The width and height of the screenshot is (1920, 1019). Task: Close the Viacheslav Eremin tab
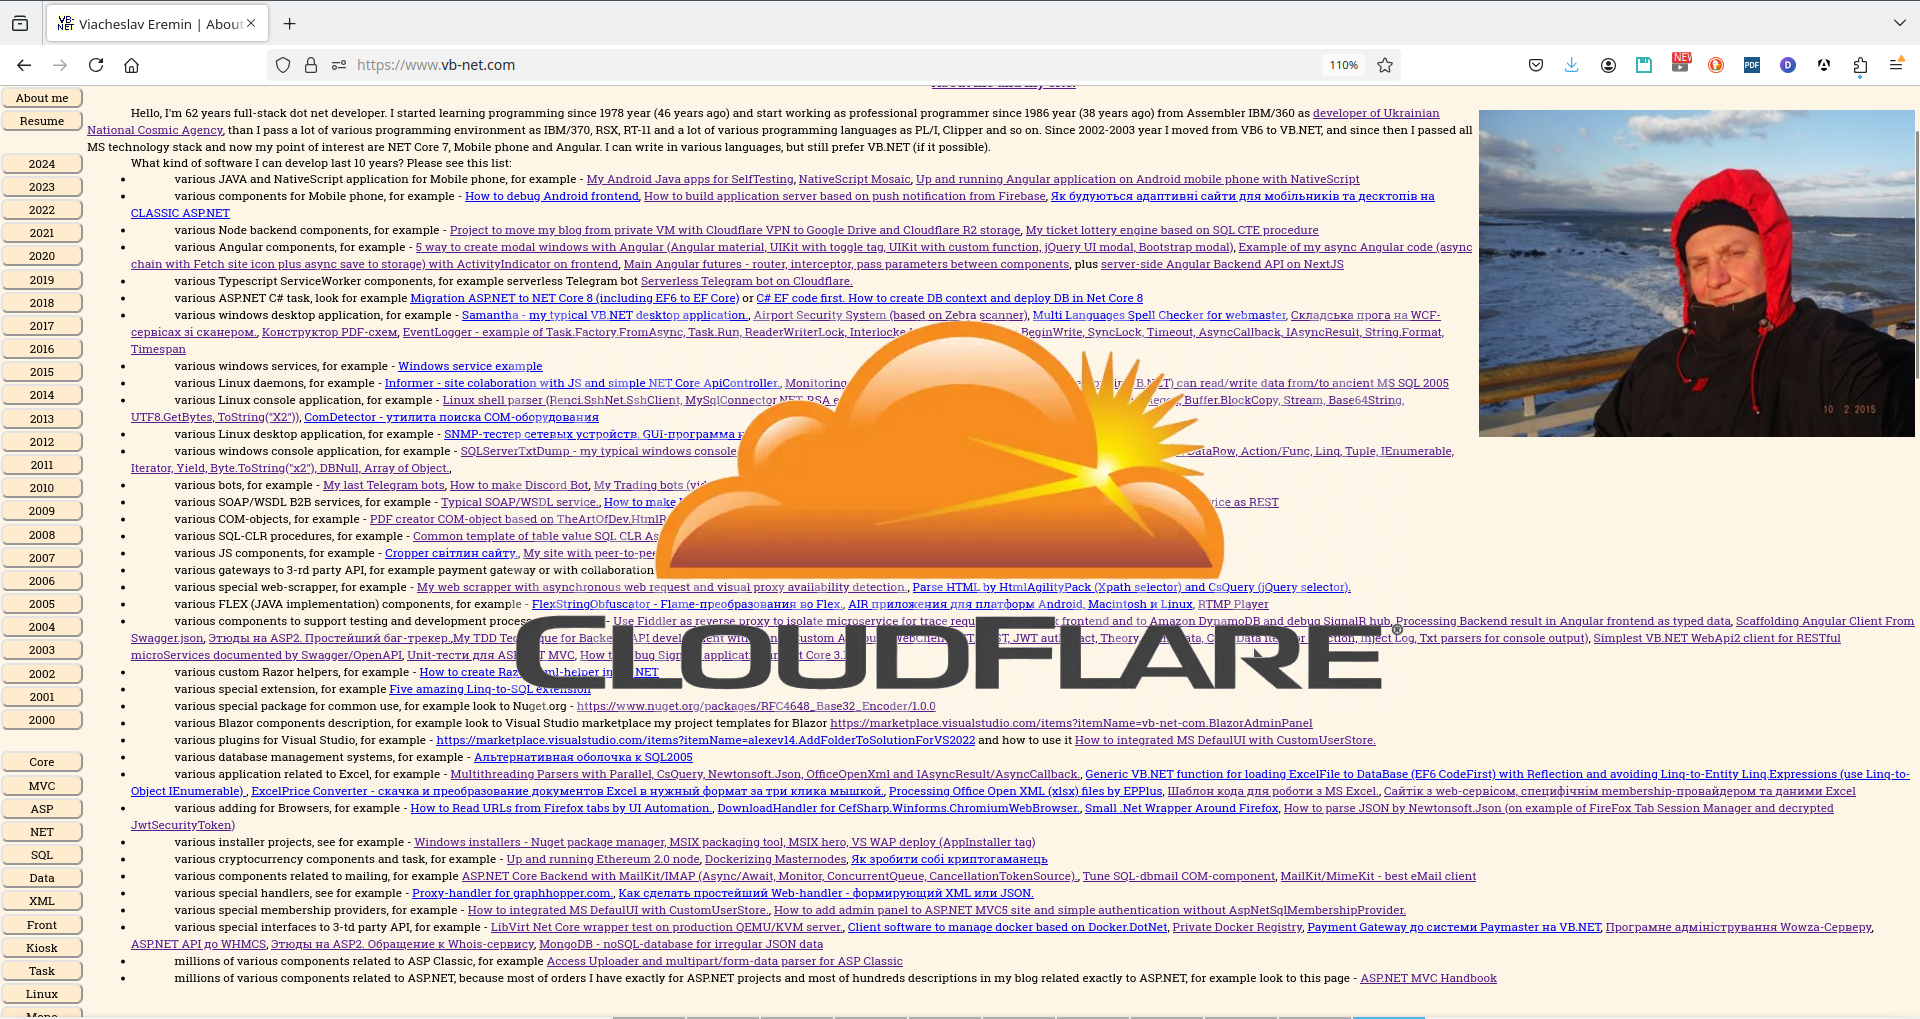pos(251,23)
